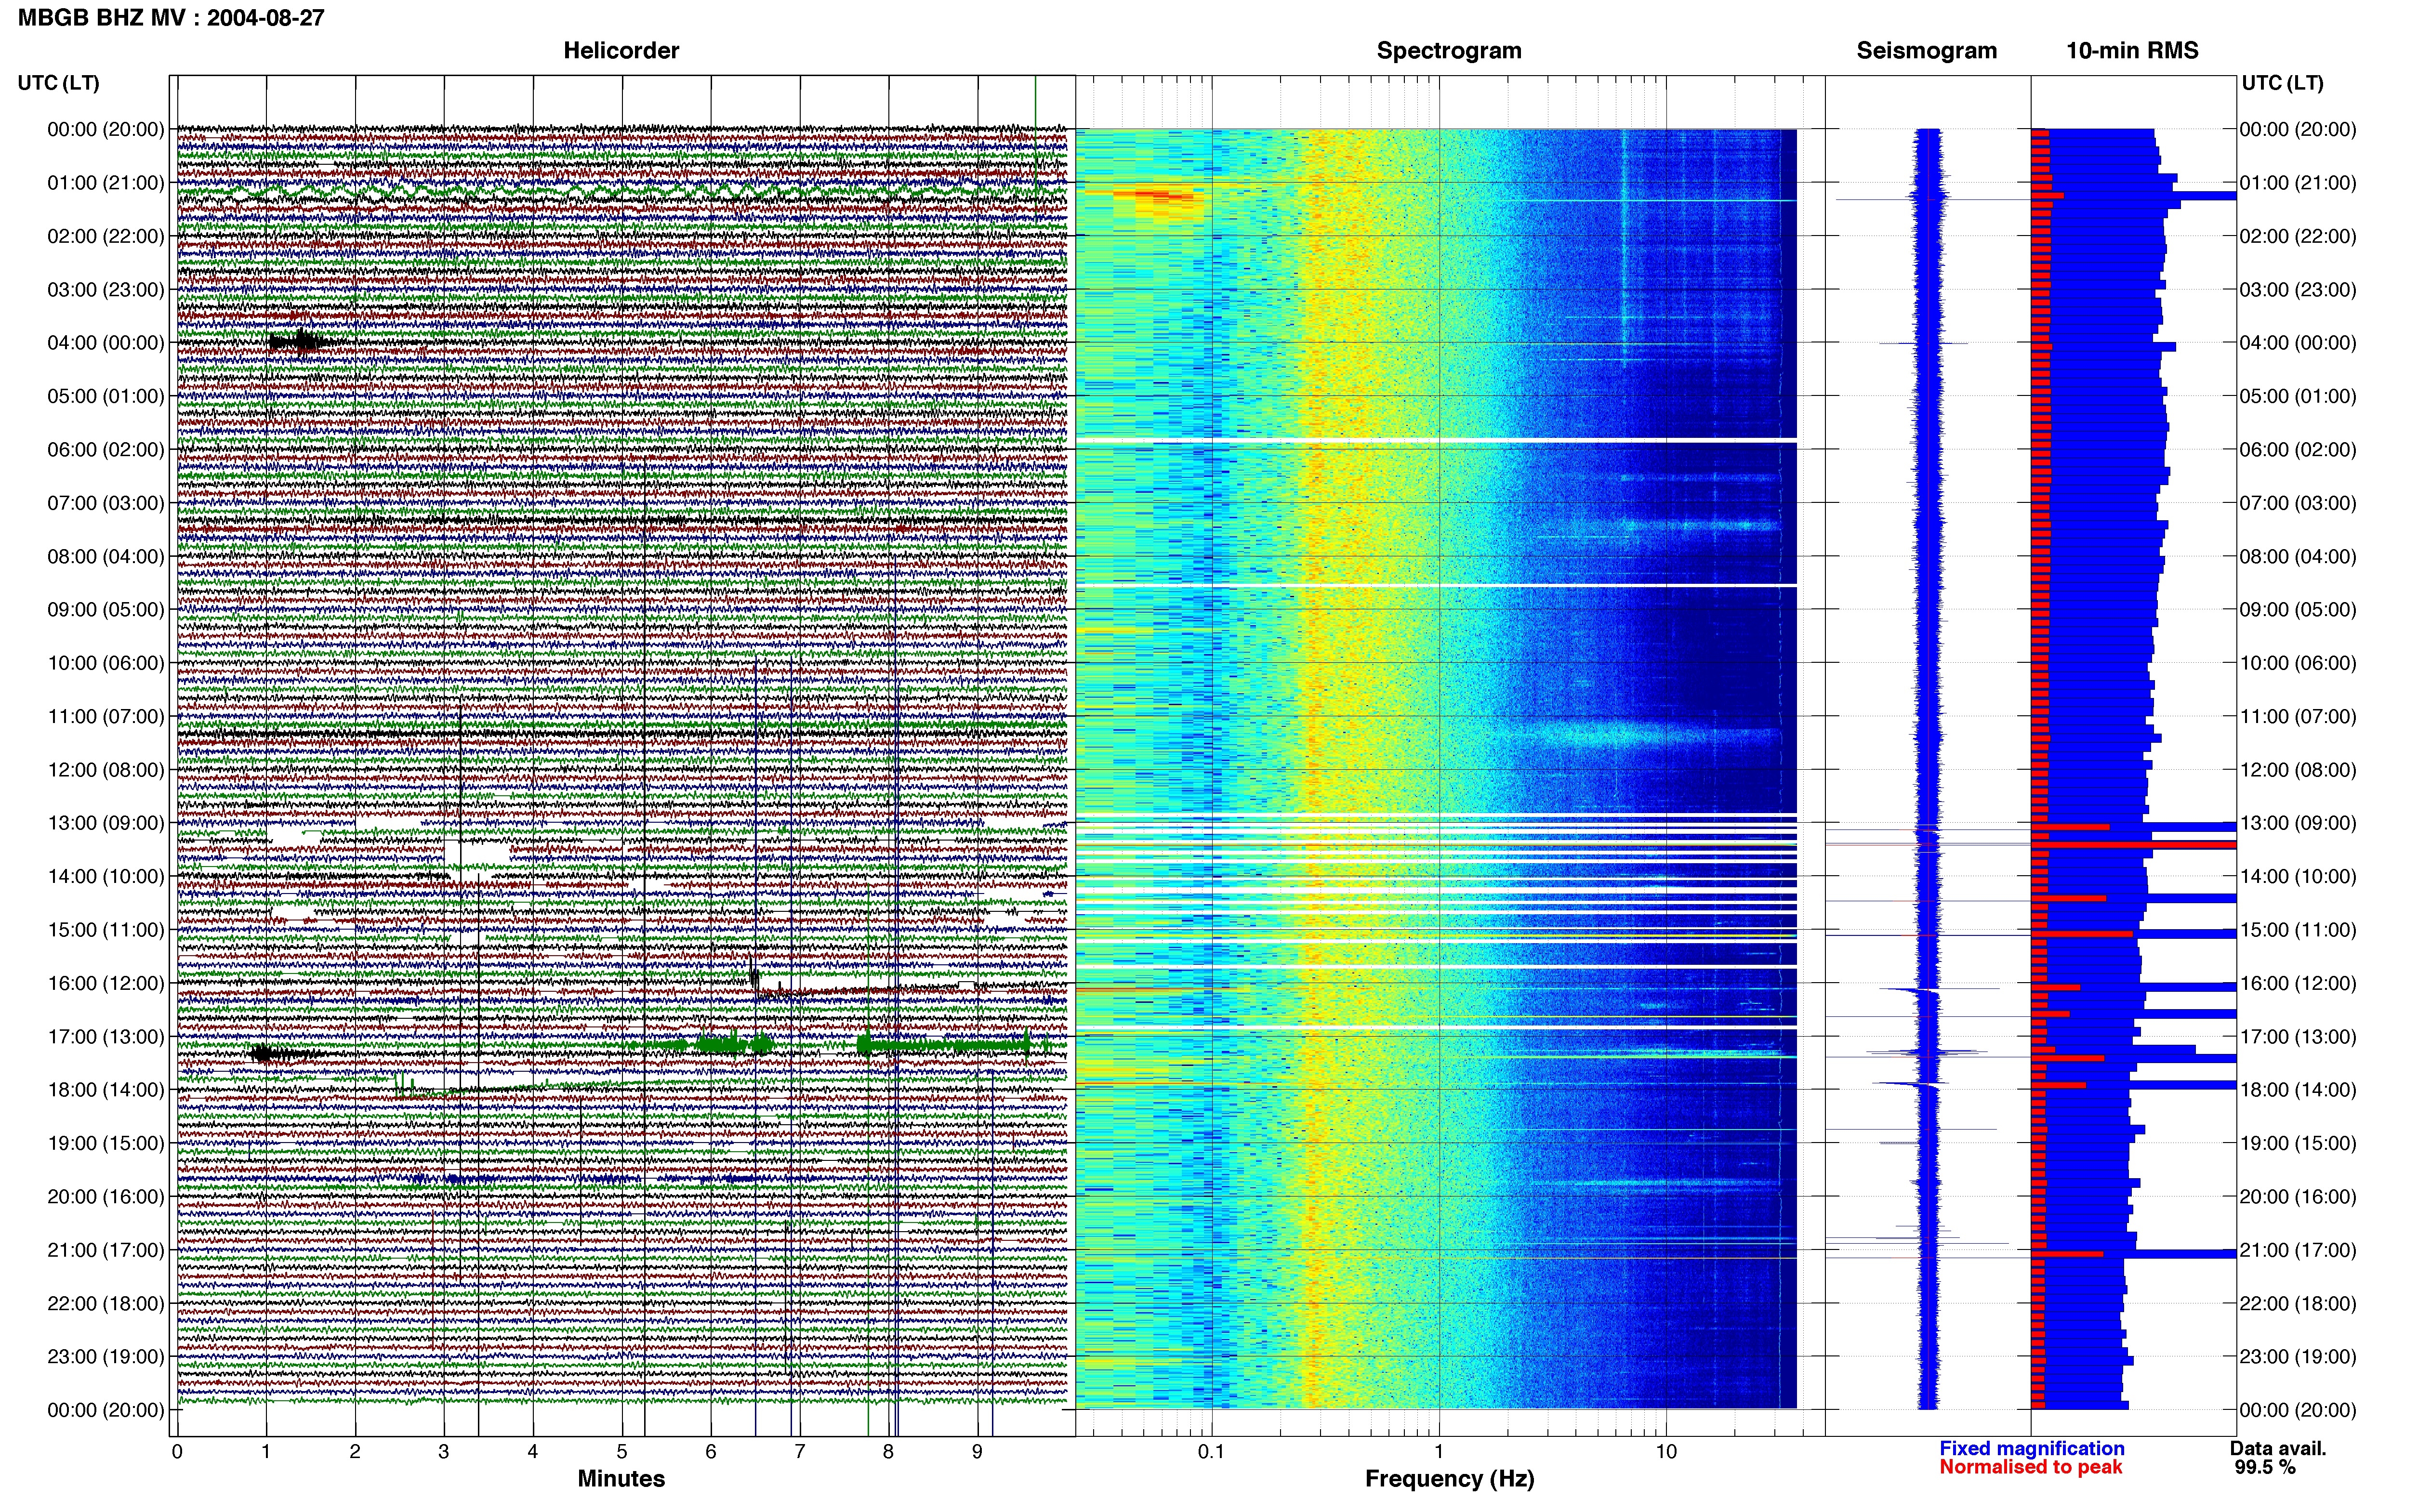Click the '5' minutes tick label
Viewport: 2418px width, 1512px height.
[622, 1451]
